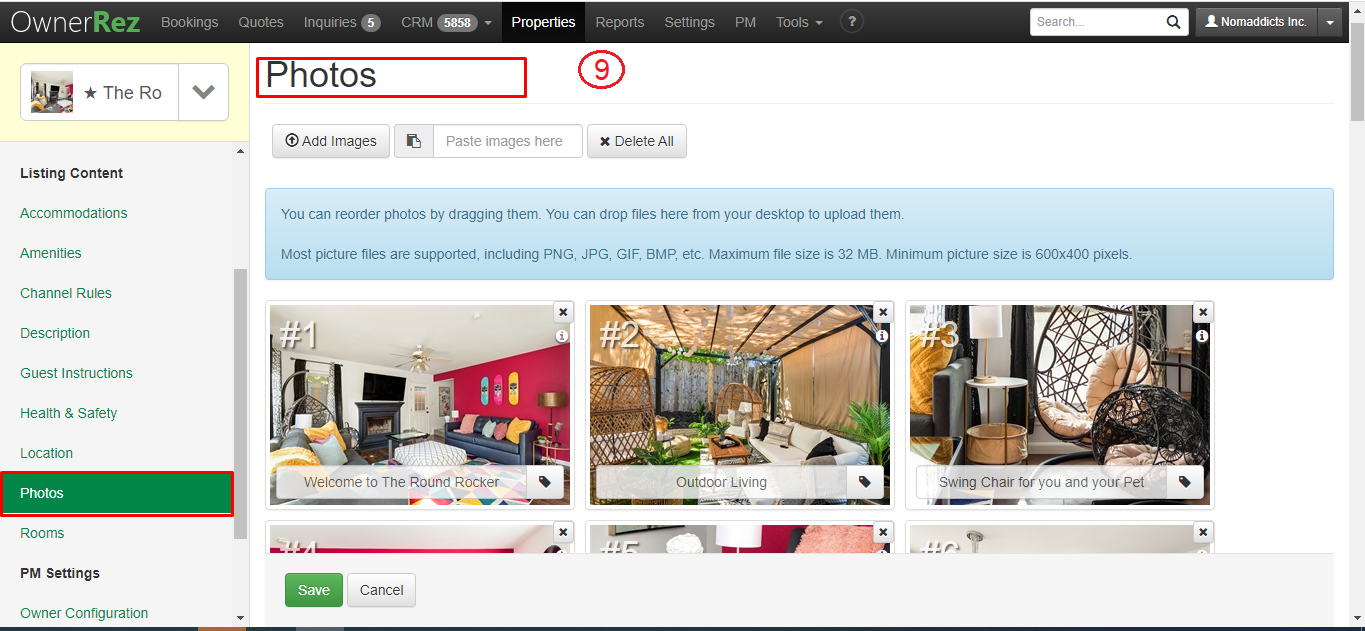Edit the Outdoor Living caption field
Viewport: 1365px width, 631px height.
722,482
